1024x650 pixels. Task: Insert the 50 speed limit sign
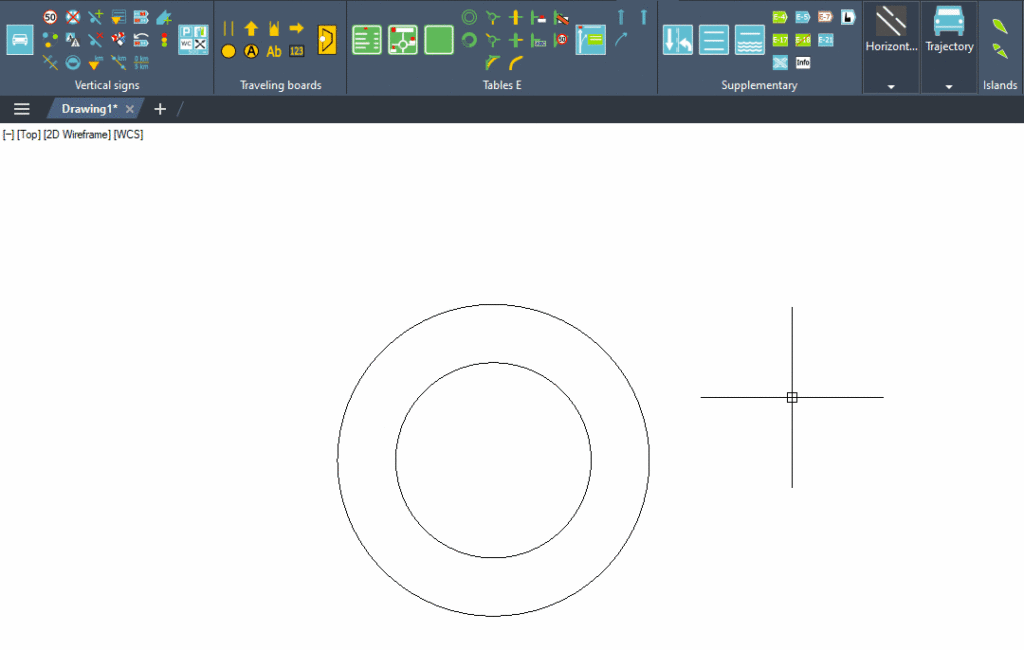coord(50,17)
